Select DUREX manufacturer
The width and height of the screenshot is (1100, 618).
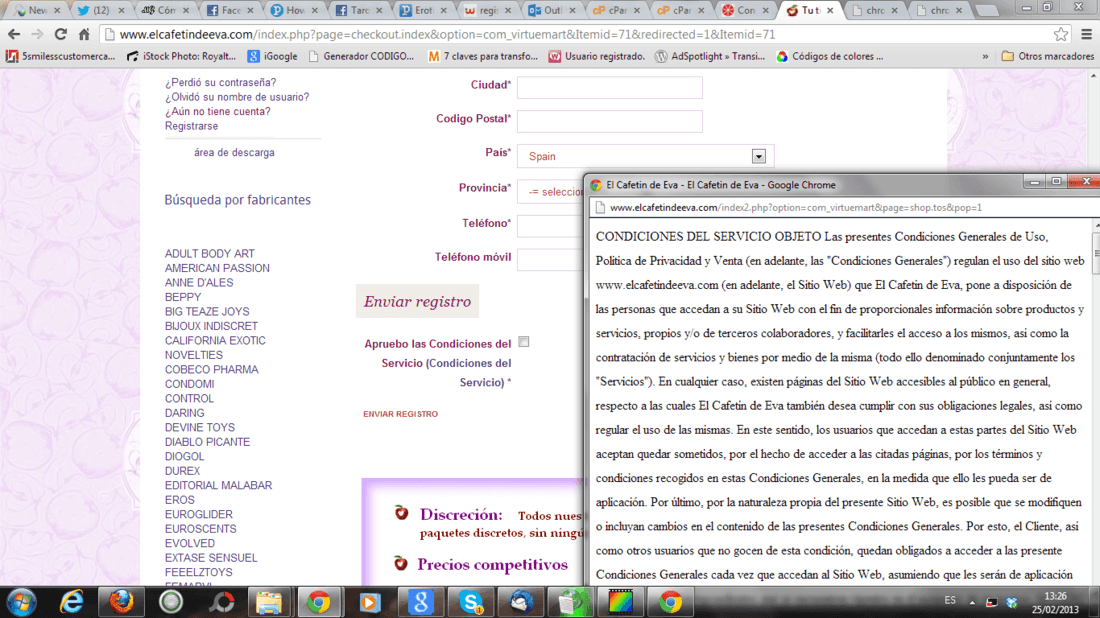pos(182,471)
